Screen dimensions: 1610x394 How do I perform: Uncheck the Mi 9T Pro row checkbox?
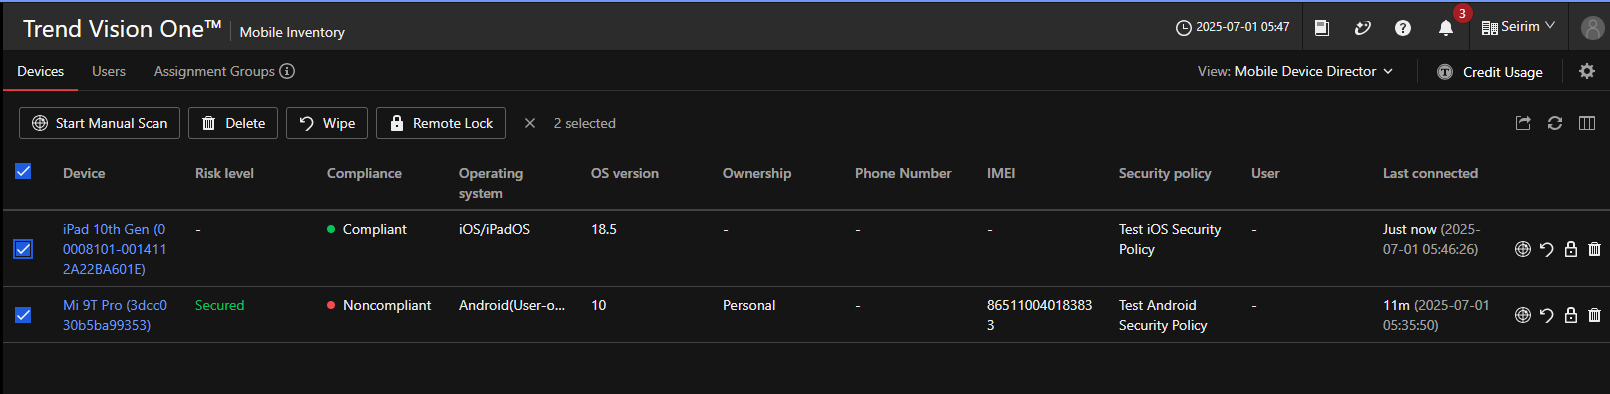pyautogui.click(x=23, y=315)
